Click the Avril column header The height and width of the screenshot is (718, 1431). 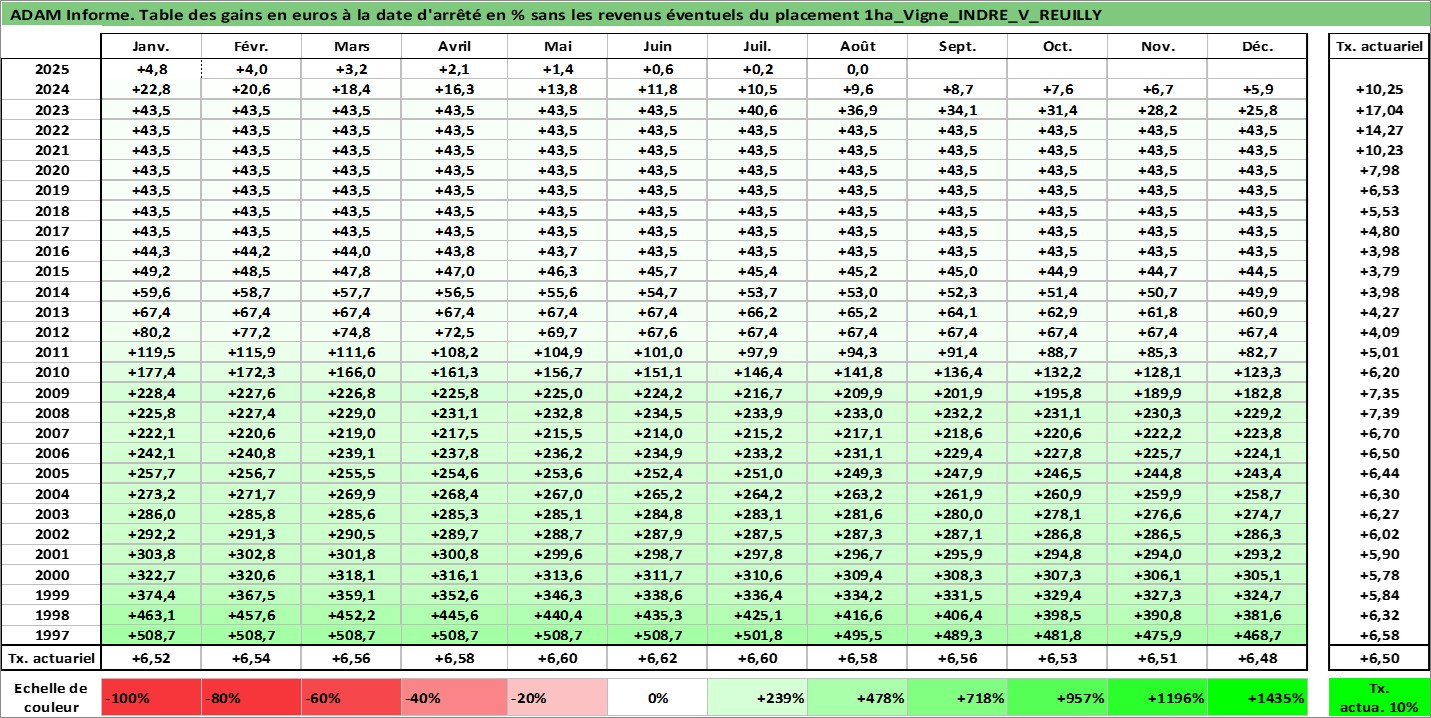click(455, 47)
